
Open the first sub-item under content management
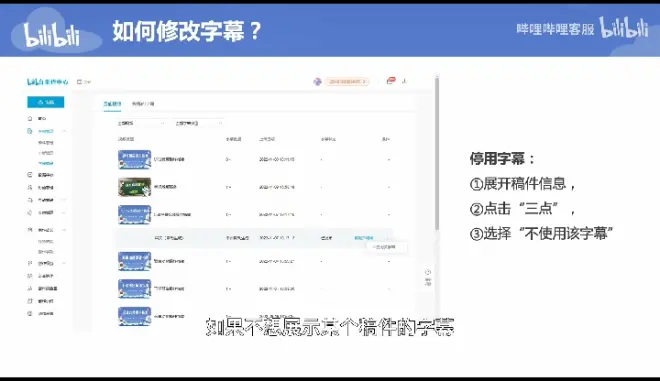pyautogui.click(x=45, y=143)
